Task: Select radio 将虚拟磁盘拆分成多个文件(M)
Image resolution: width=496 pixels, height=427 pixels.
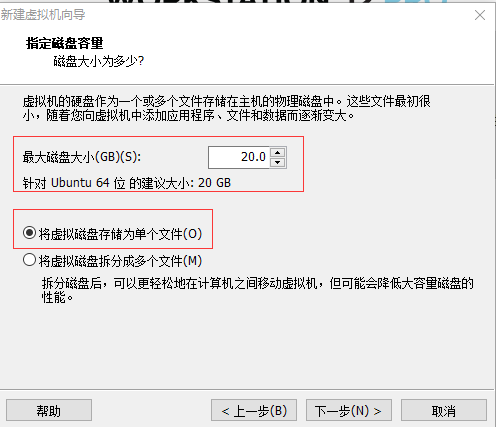Action: point(29,260)
